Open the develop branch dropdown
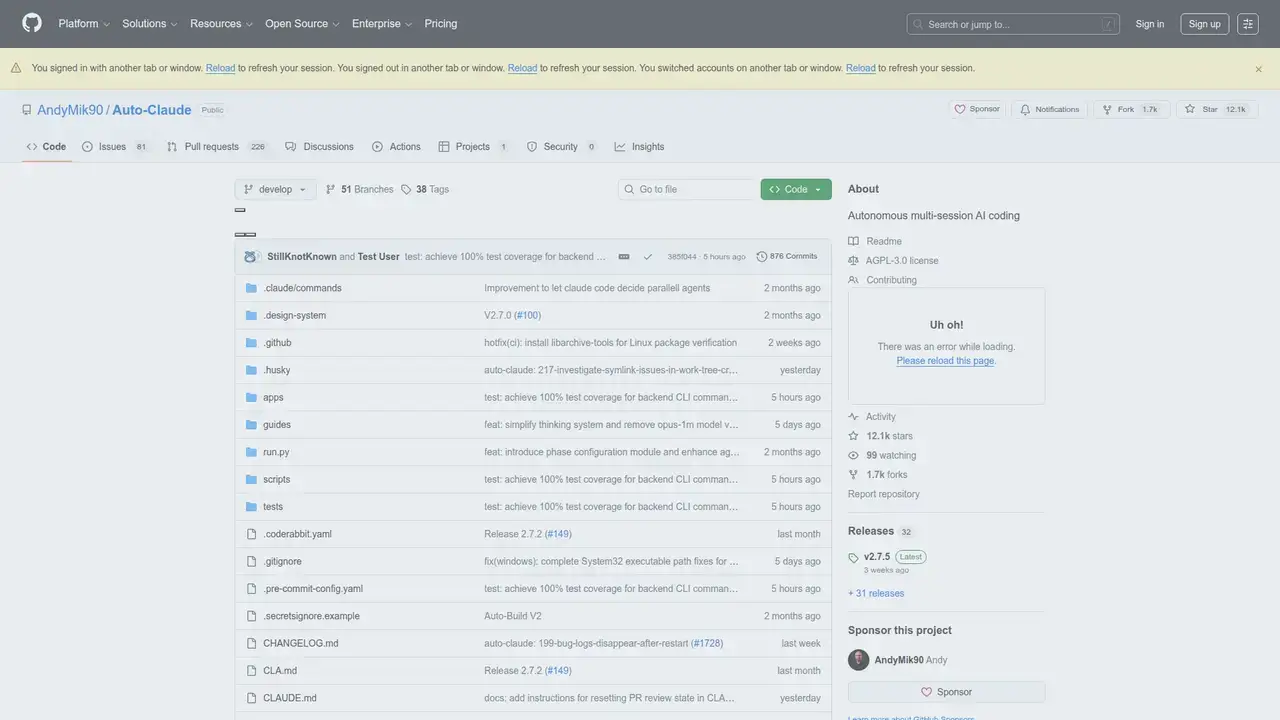Viewport: 1280px width, 720px height. [275, 189]
